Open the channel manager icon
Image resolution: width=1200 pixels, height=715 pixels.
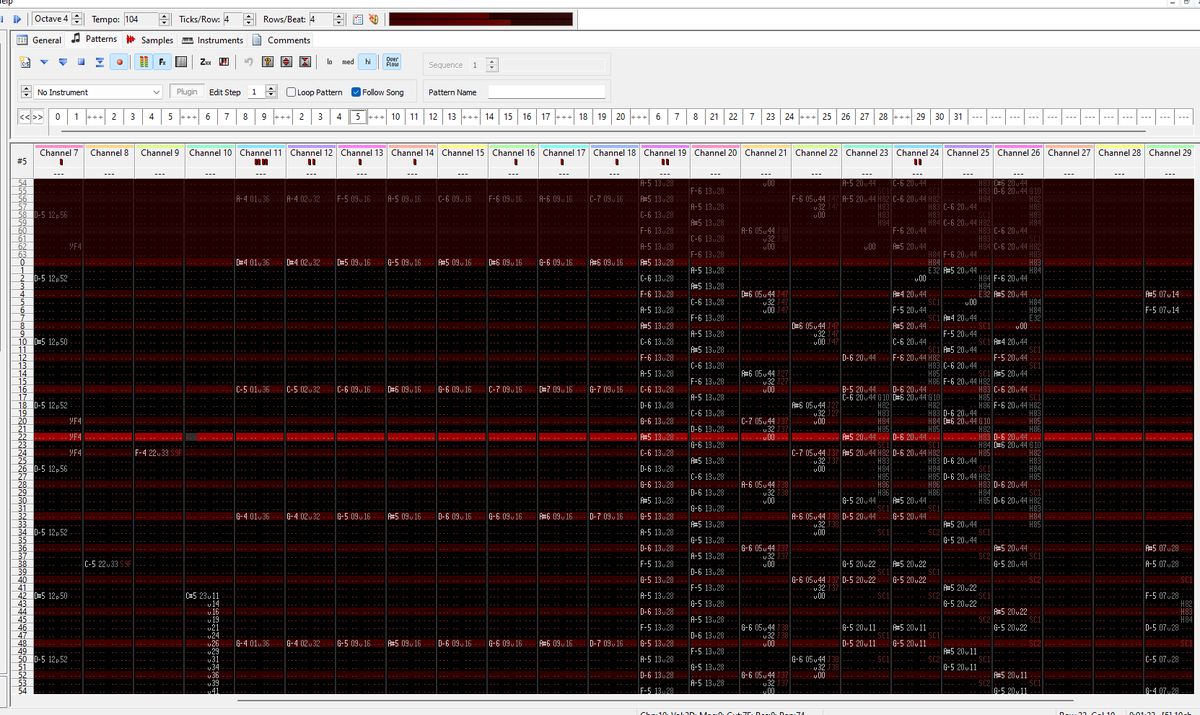click(181, 62)
